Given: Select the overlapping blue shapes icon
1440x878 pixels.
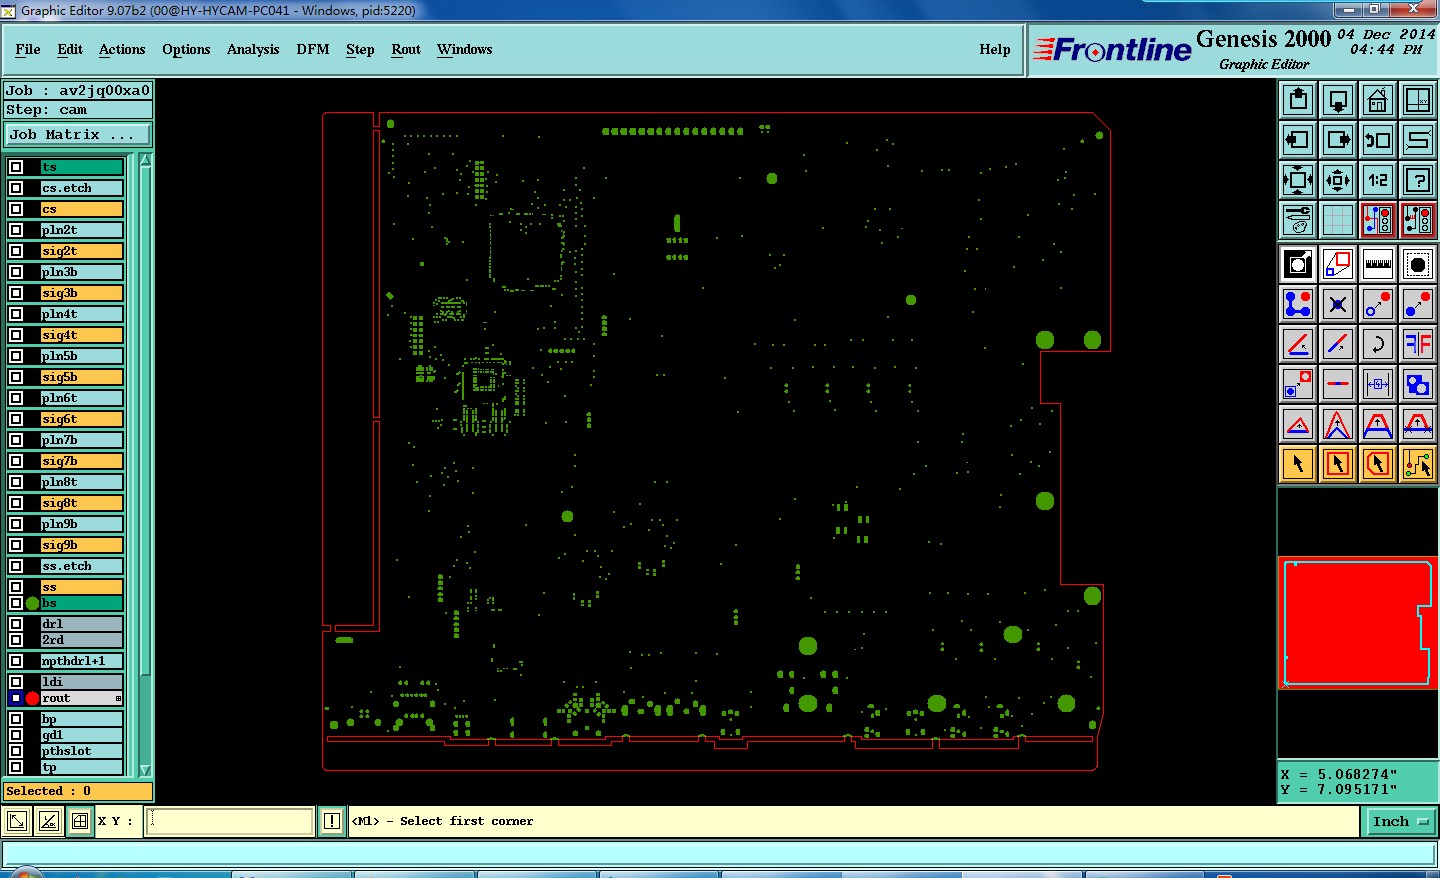Looking at the screenshot, I should [x=1418, y=384].
